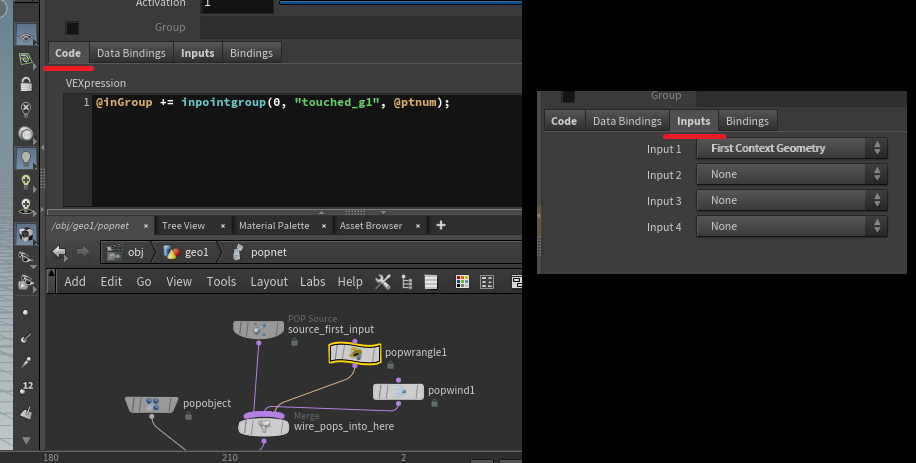Open the Help menu in network editor

pyautogui.click(x=350, y=281)
